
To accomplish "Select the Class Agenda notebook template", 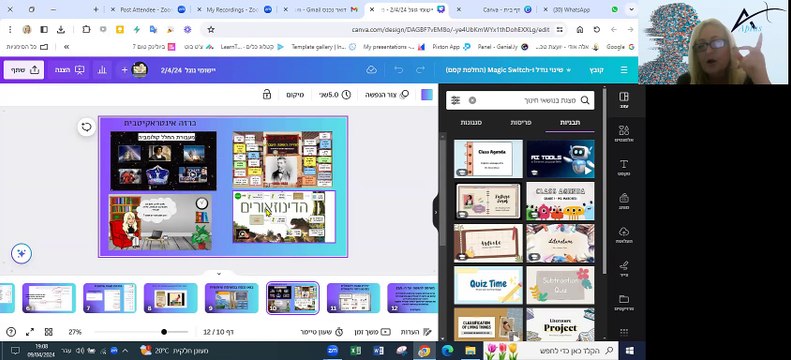I will (488, 158).
